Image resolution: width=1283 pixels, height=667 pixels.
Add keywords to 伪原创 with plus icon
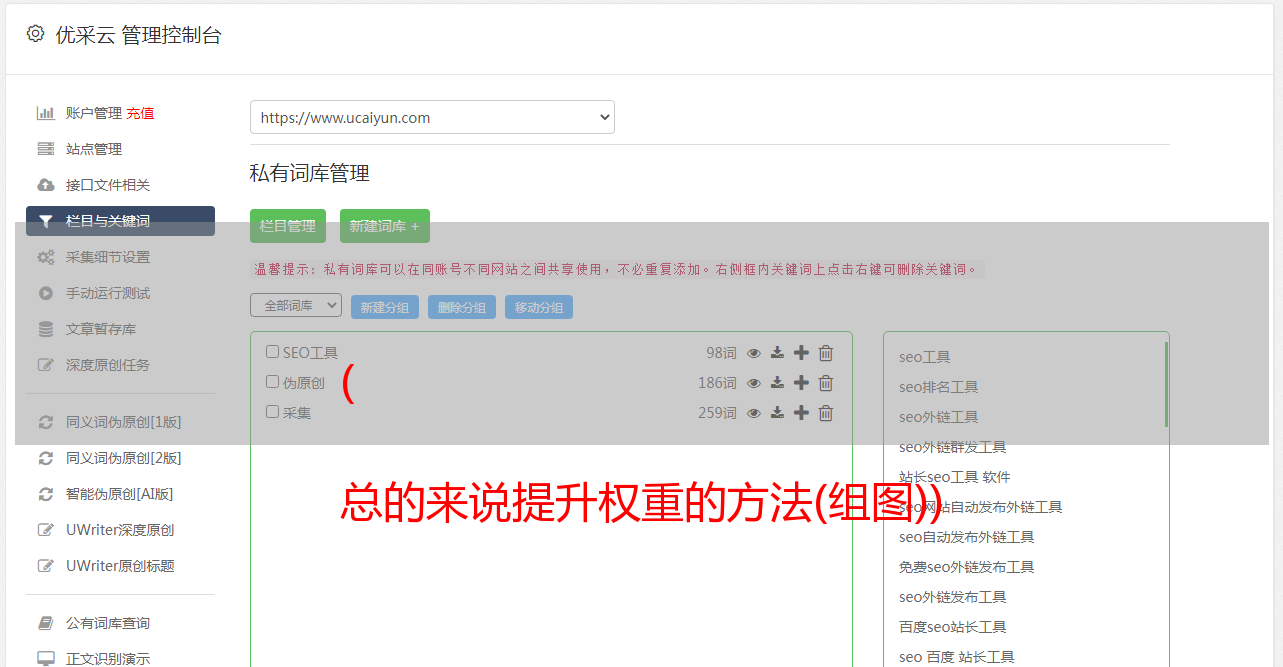[x=801, y=383]
